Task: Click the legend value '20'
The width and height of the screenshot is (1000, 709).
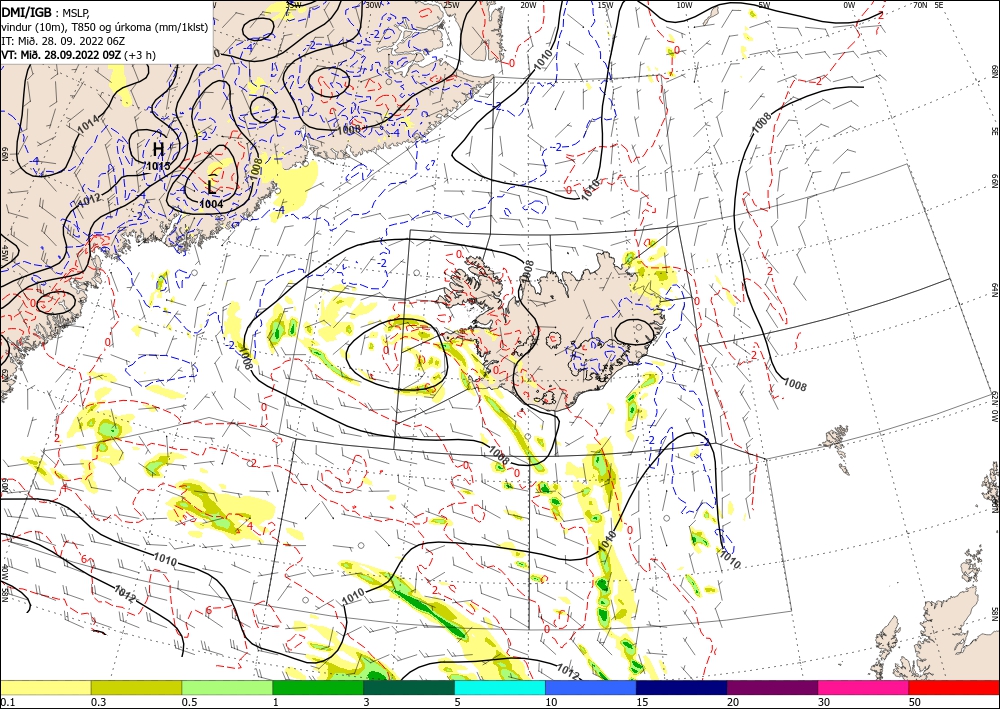Action: tap(733, 701)
